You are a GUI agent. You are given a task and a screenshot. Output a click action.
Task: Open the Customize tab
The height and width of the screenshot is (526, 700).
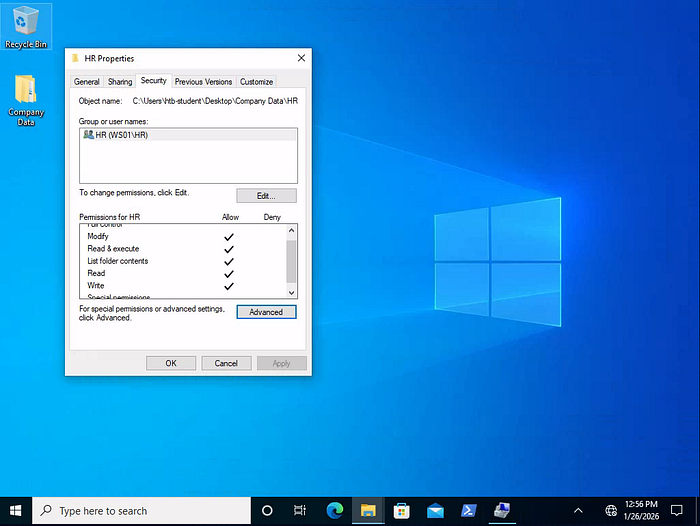point(256,82)
